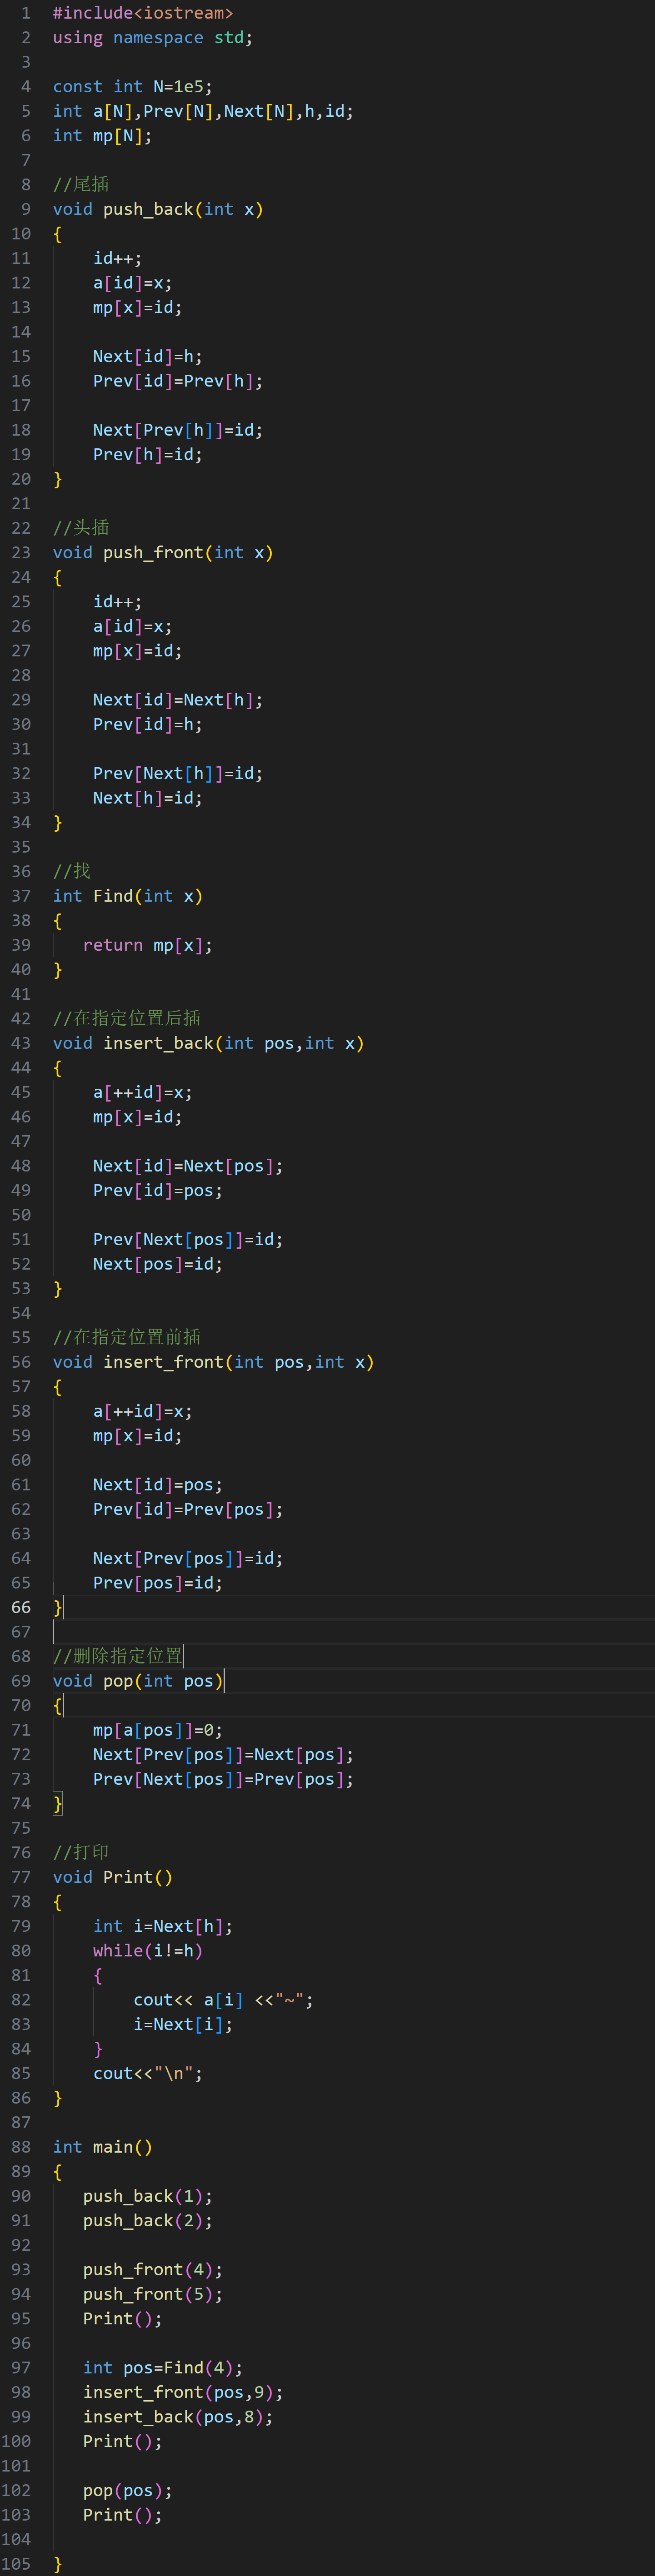Image resolution: width=655 pixels, height=2576 pixels.
Task: Click the 'Prev[Next[pos]]=id;' statement
Action: tap(188, 1239)
